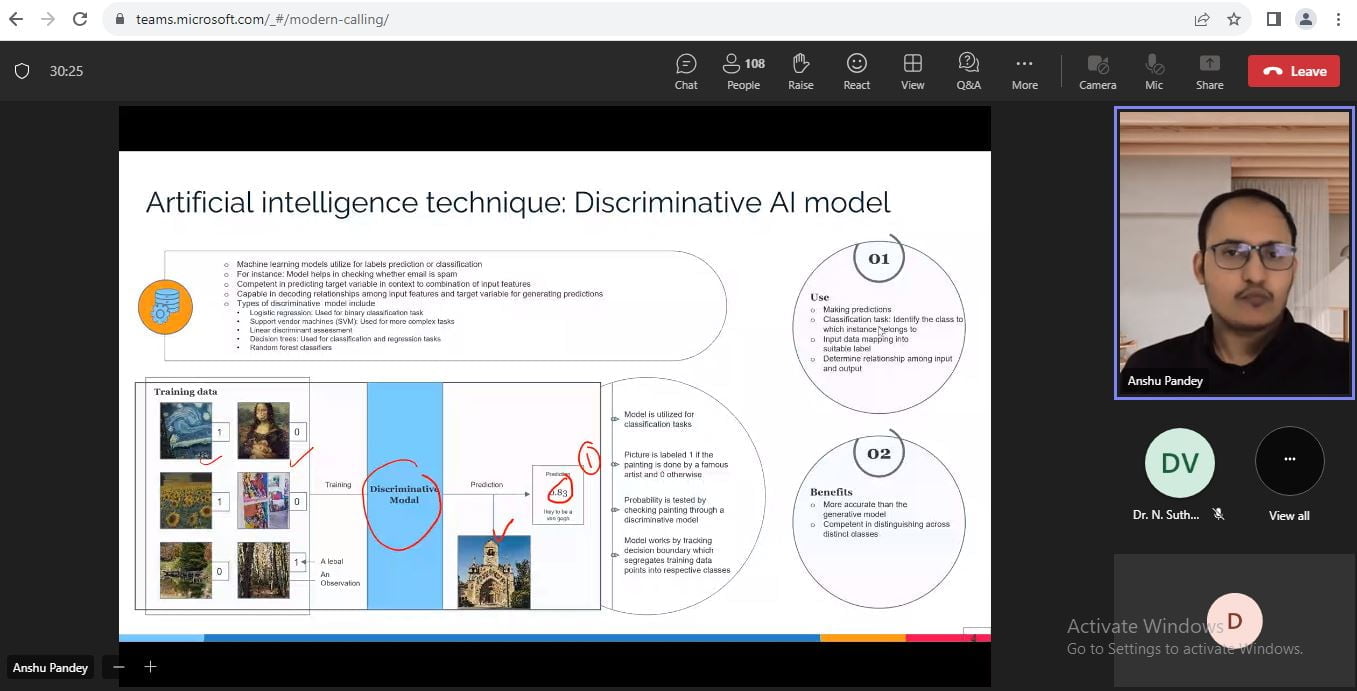Unmute the Mic

point(1154,71)
